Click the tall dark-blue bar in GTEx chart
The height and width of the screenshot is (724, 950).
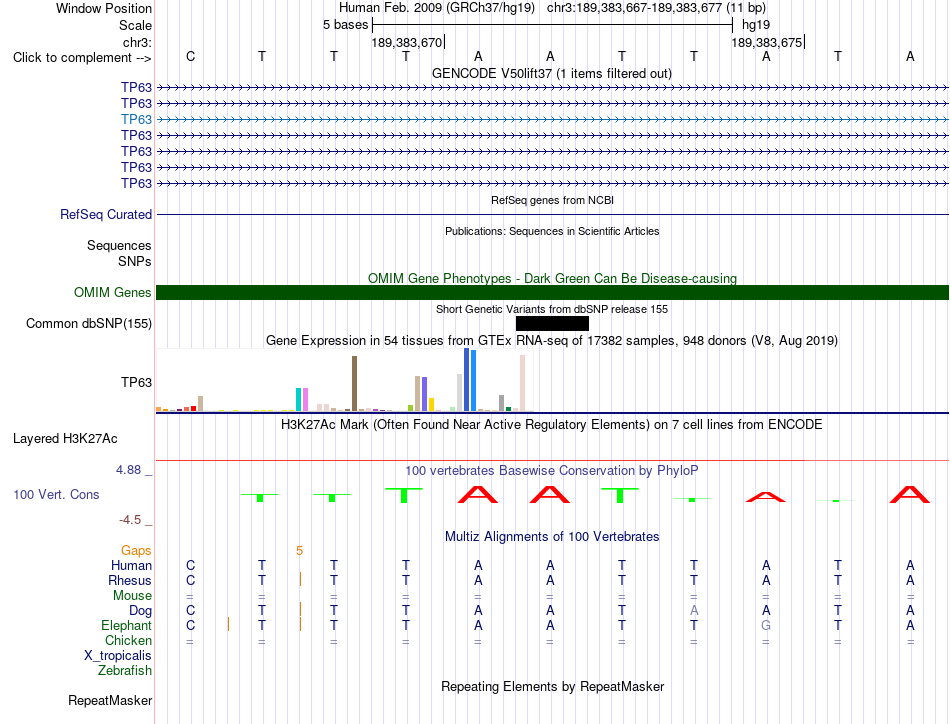tap(467, 380)
